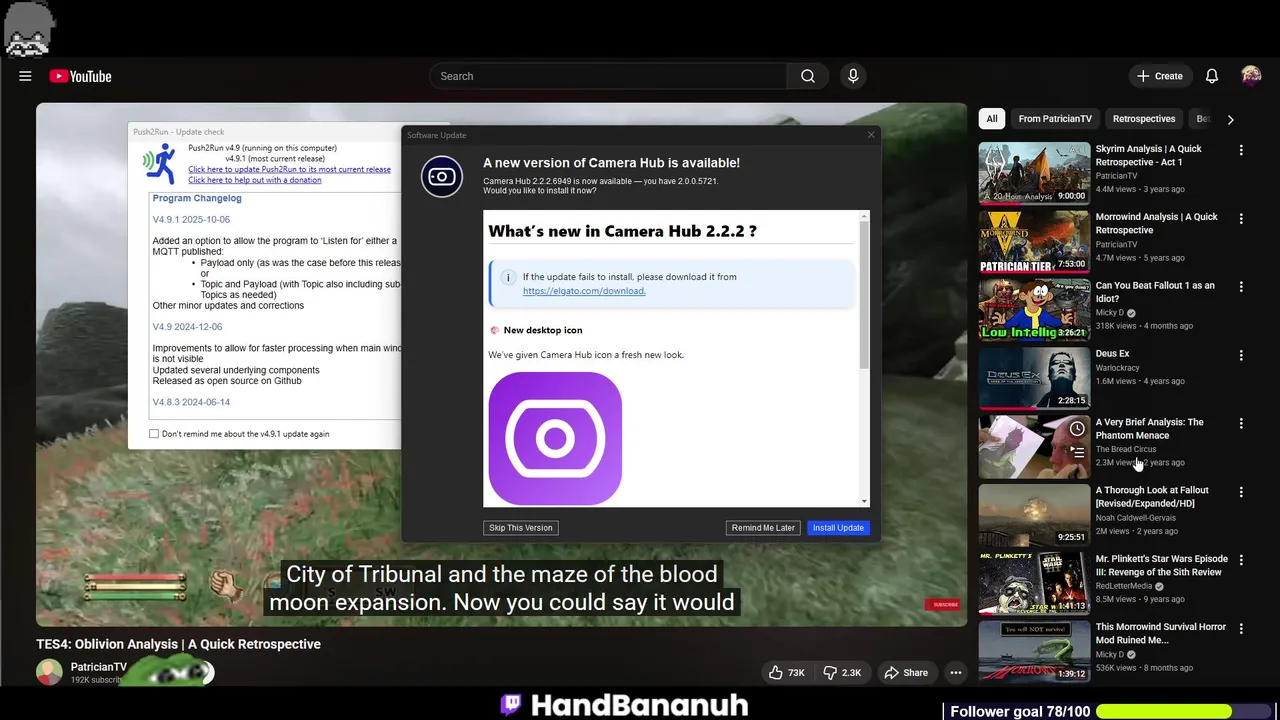The width and height of the screenshot is (1280, 720).
Task: Open the YouTube hamburger guide menu
Action: pyautogui.click(x=25, y=76)
